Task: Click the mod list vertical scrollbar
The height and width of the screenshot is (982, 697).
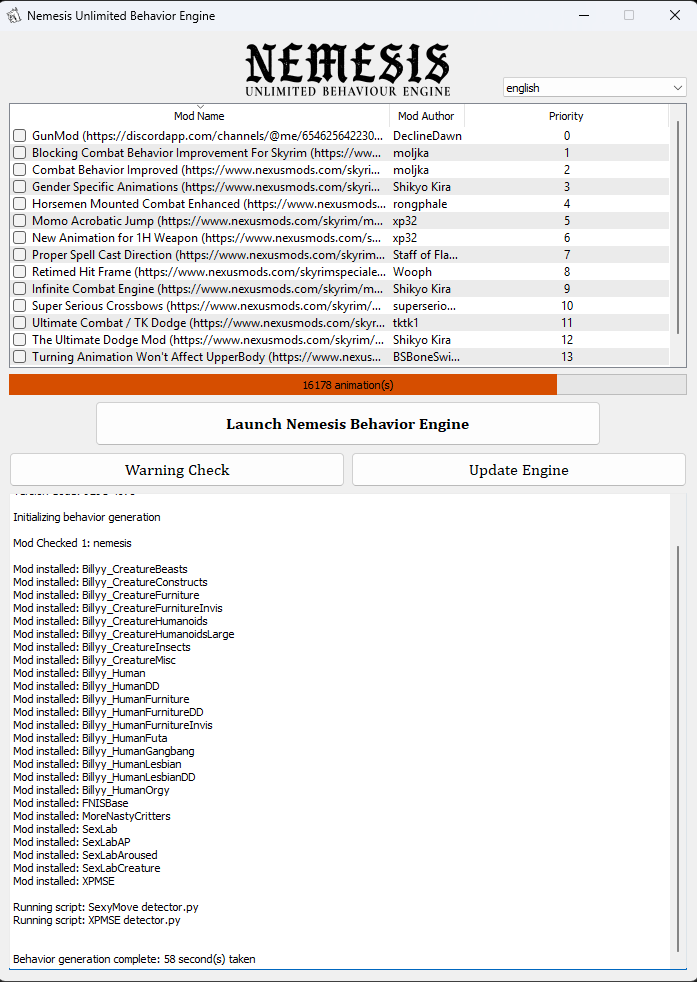Action: pos(678,227)
